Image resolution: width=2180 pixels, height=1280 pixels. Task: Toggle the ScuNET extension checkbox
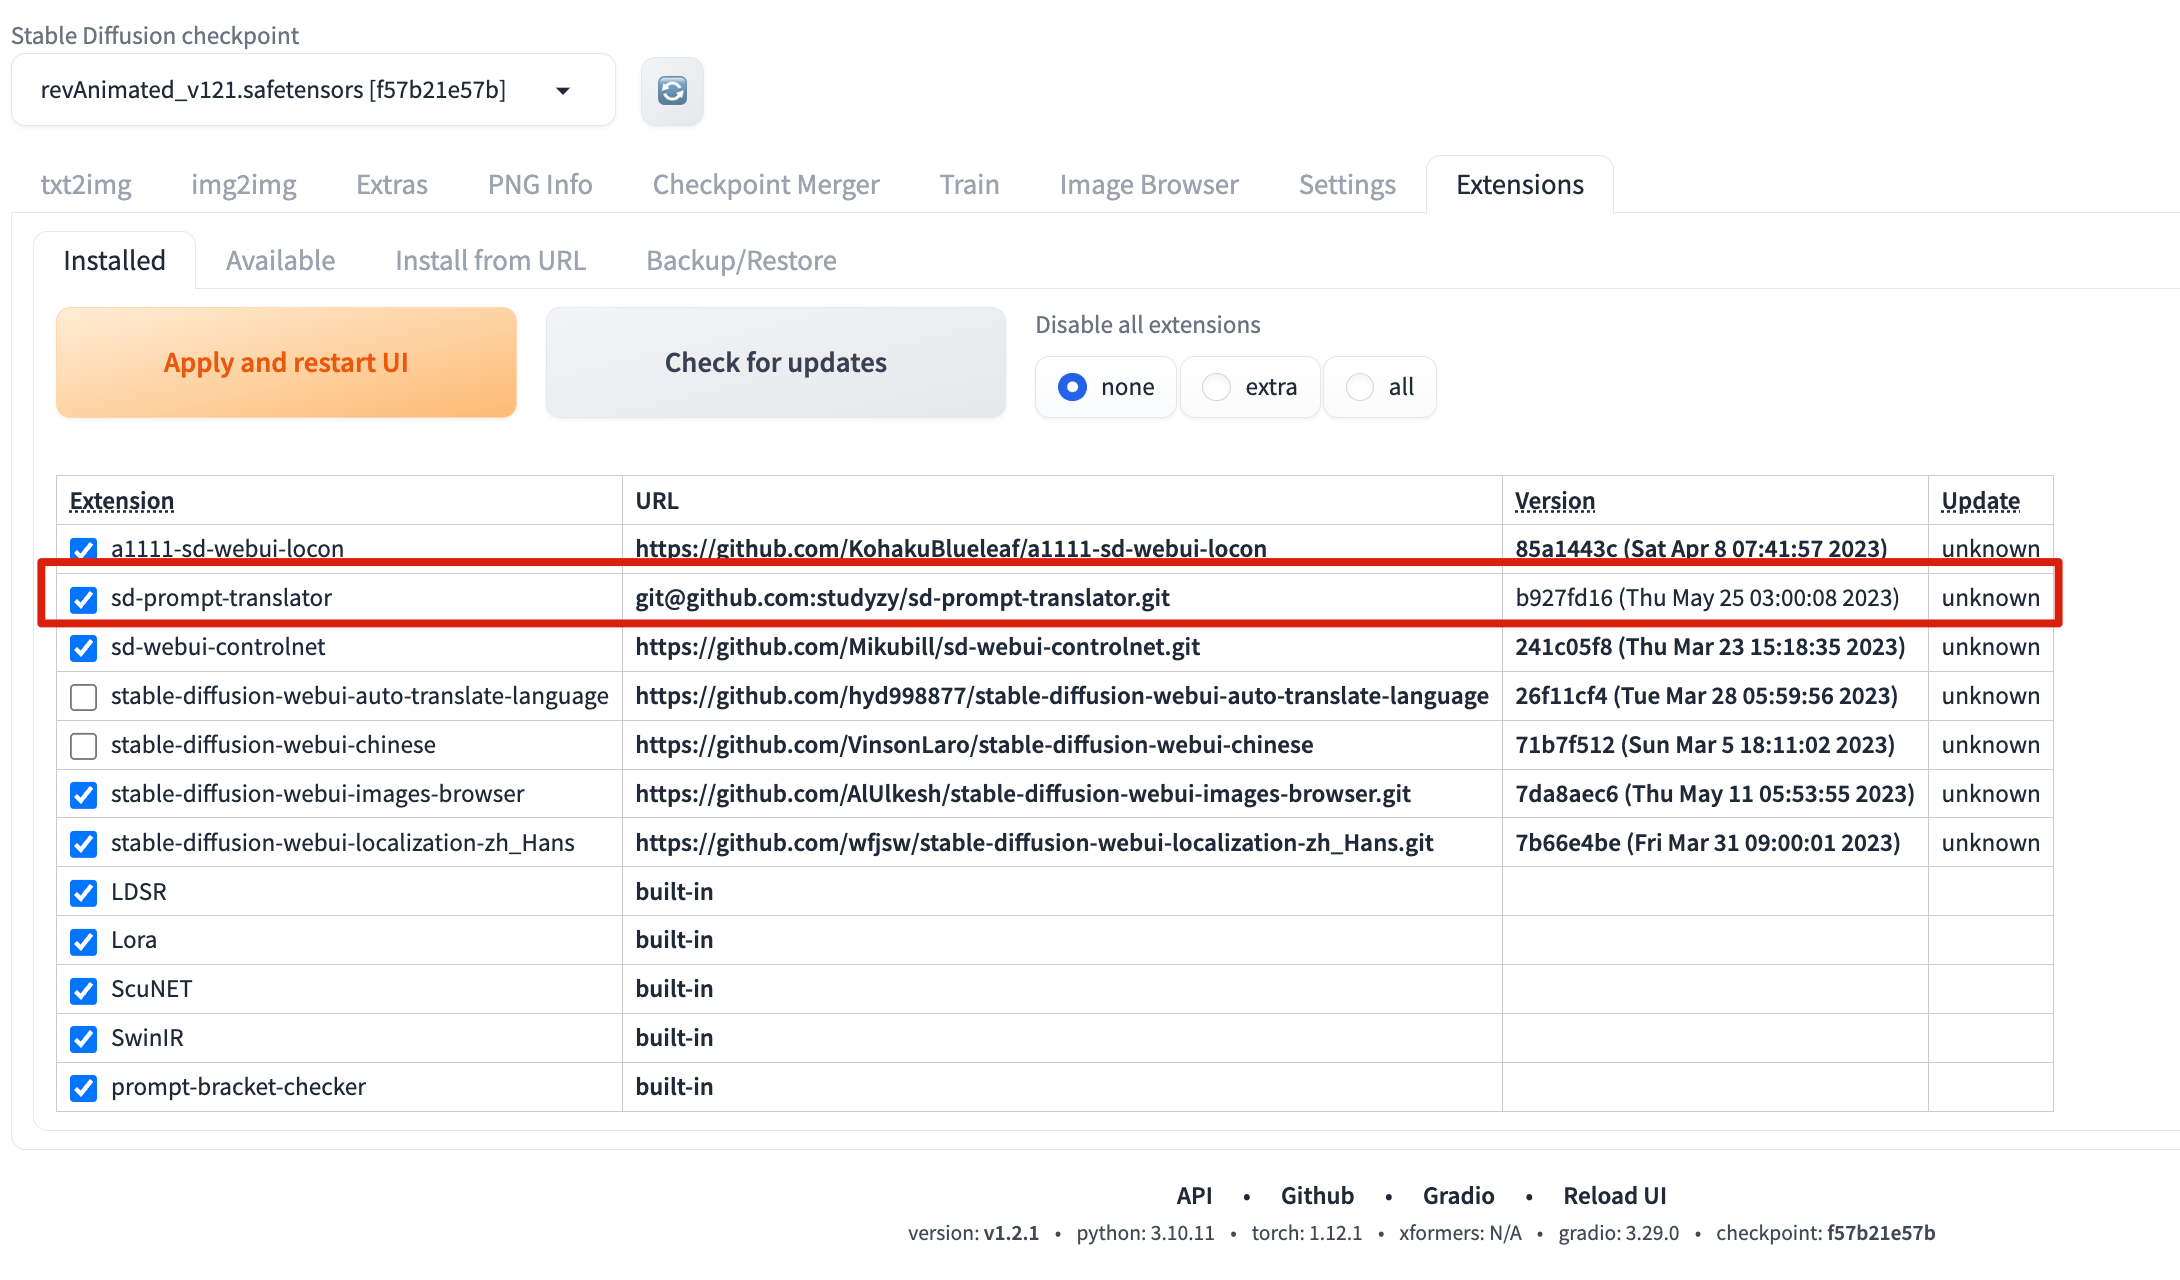point(84,990)
